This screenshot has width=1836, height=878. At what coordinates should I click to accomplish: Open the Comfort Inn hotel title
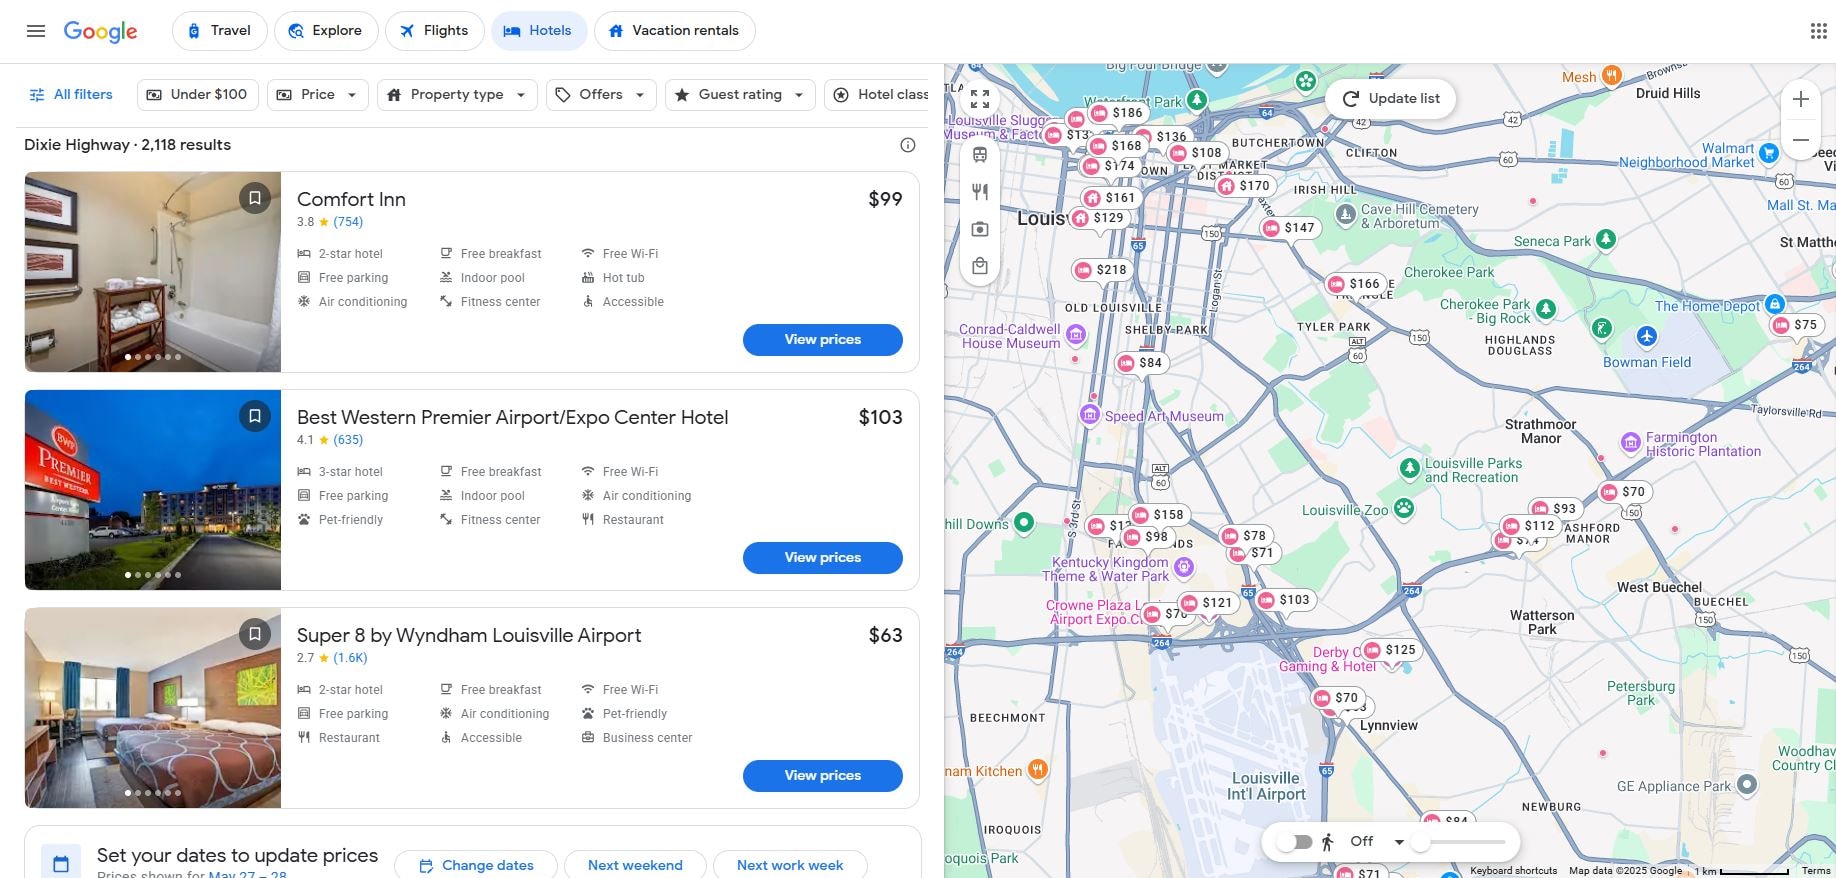coord(351,199)
